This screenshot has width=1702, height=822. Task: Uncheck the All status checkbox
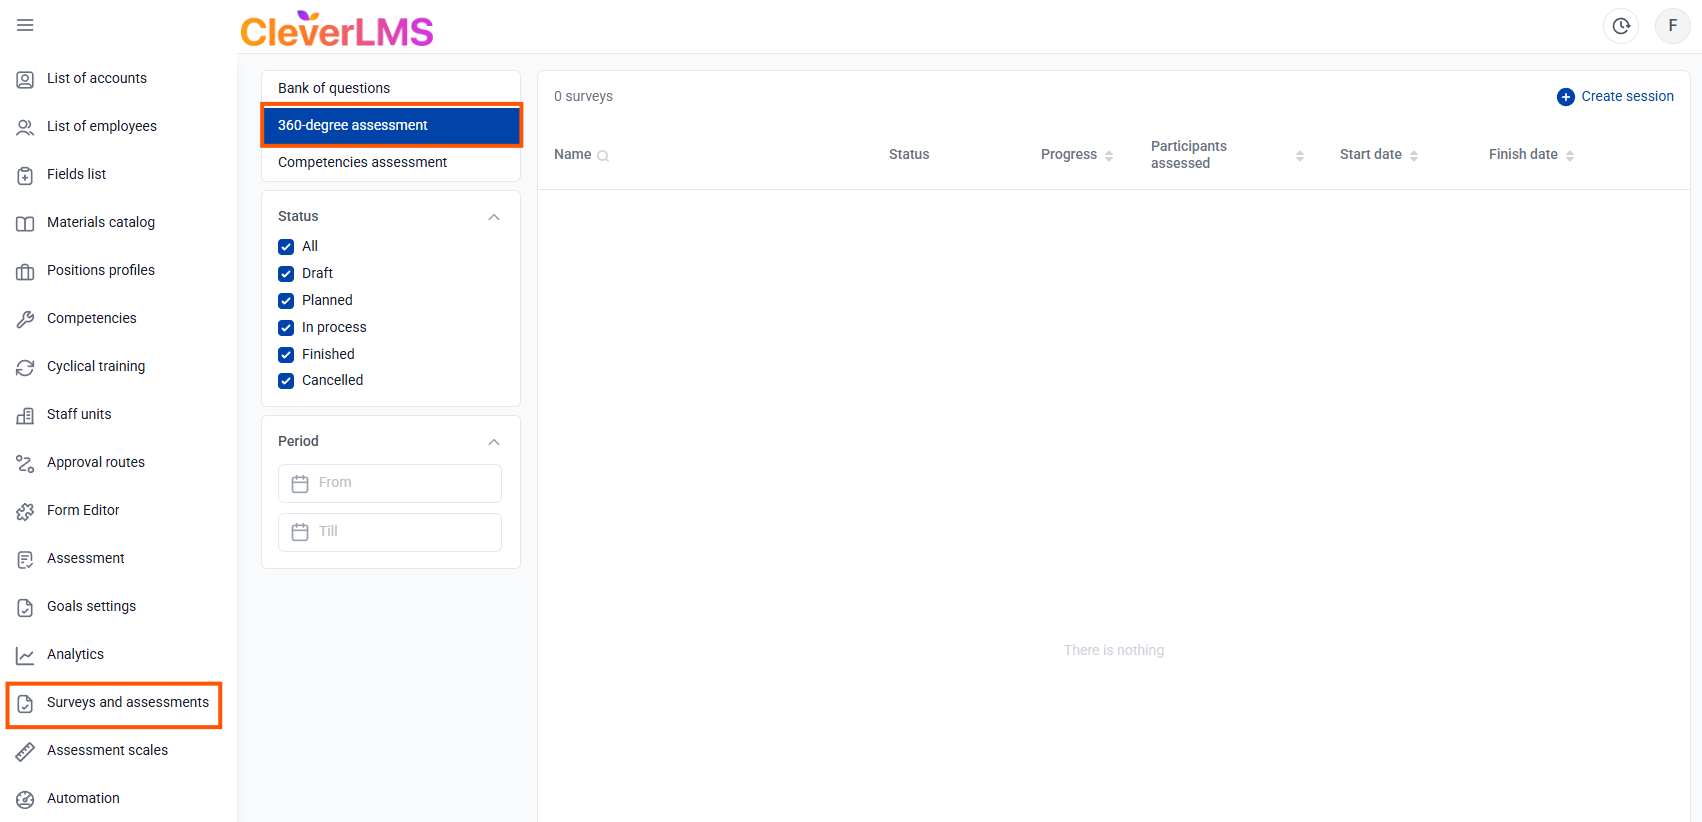pyautogui.click(x=286, y=247)
